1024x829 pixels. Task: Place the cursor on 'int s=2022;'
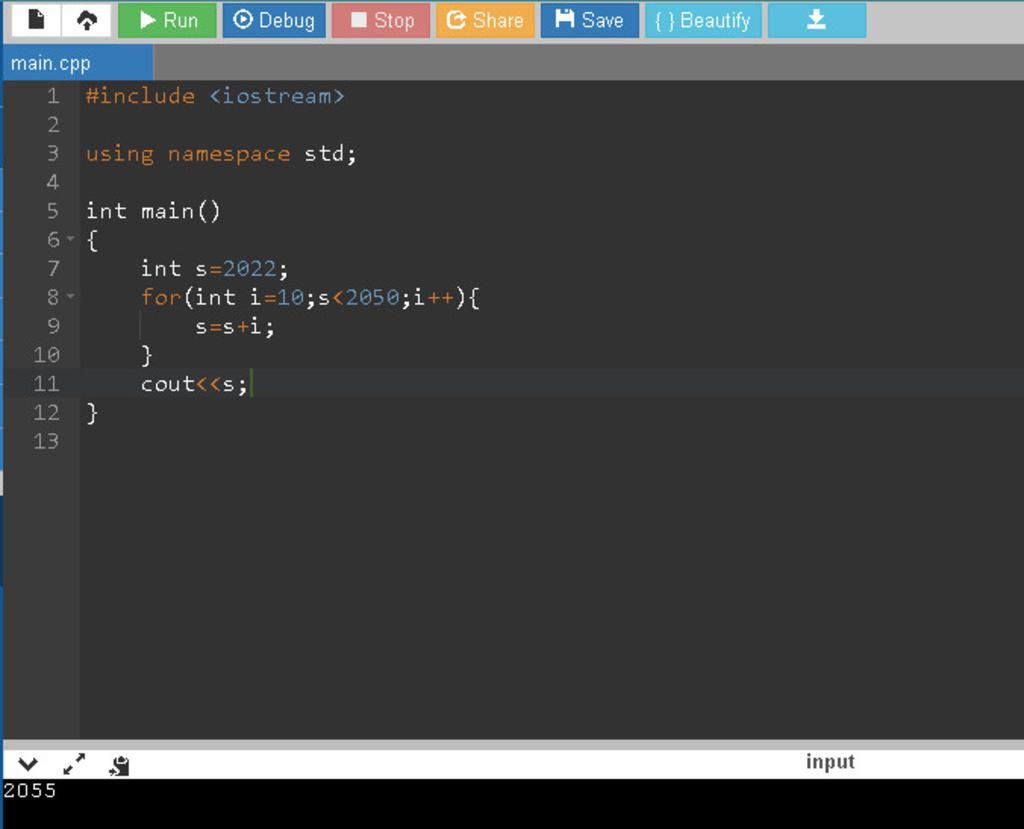[x=214, y=268]
